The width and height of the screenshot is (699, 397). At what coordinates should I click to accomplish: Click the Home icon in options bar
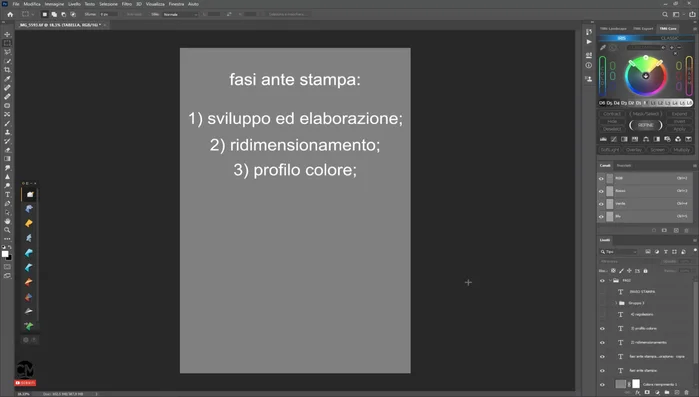(10, 14)
